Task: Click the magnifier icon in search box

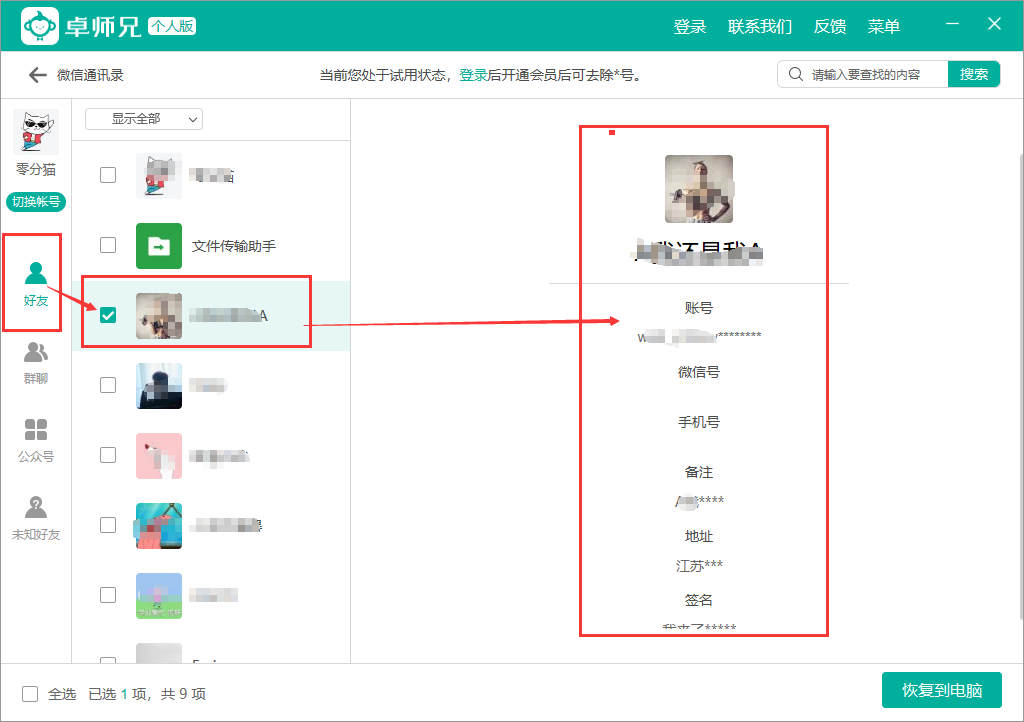Action: coord(795,74)
